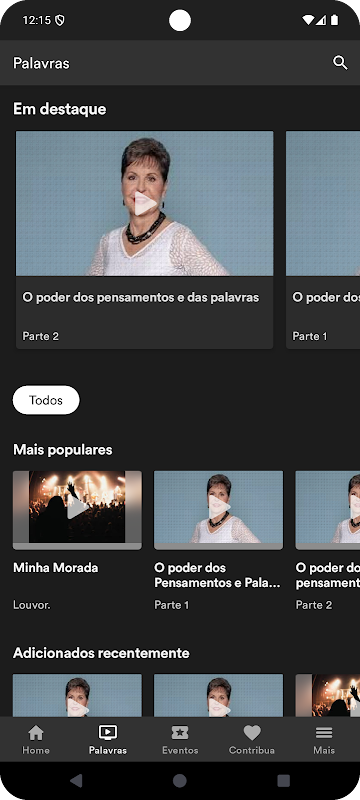Image resolution: width=360 pixels, height=800 pixels.
Task: Play the featured Parte 2 video
Action: pos(145,204)
